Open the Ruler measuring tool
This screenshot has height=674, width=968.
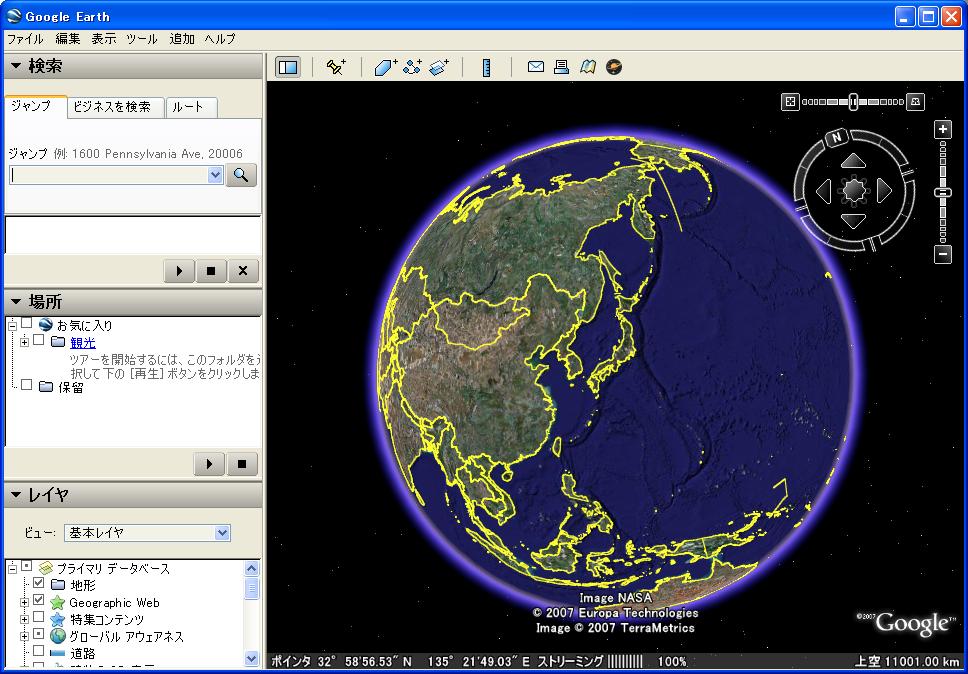click(x=487, y=67)
